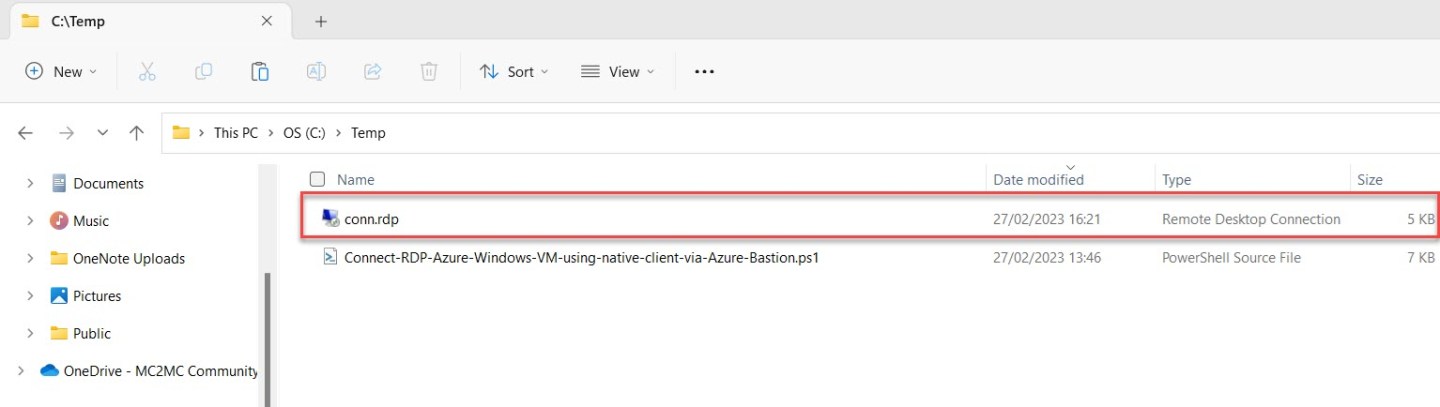The height and width of the screenshot is (407, 1440).
Task: Click PowerShell Source File type cell
Action: 1231,257
